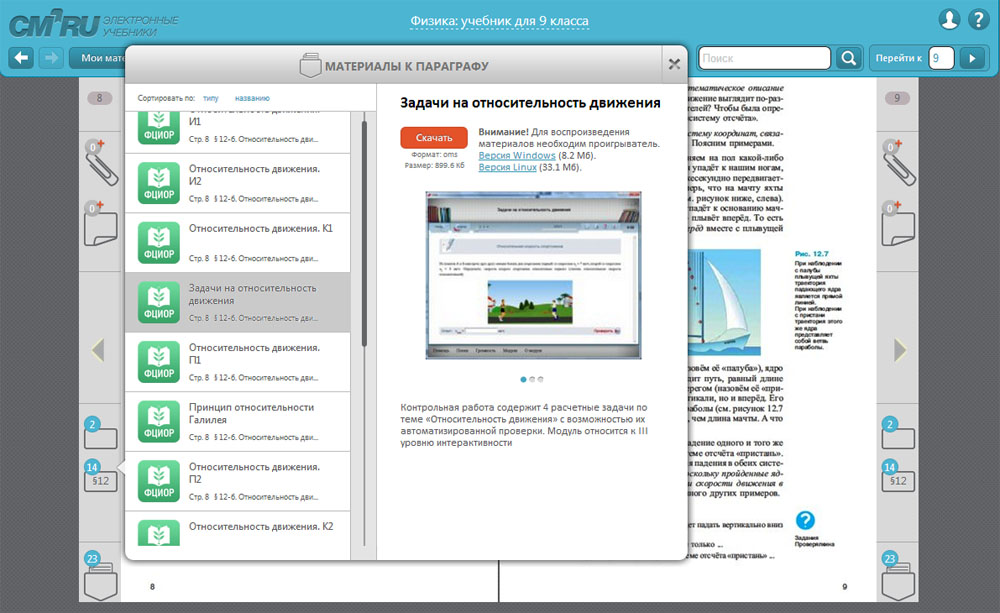Viewport: 1000px width, 613px height.
Task: Open the right-side notes sticky icon
Action: click(898, 224)
